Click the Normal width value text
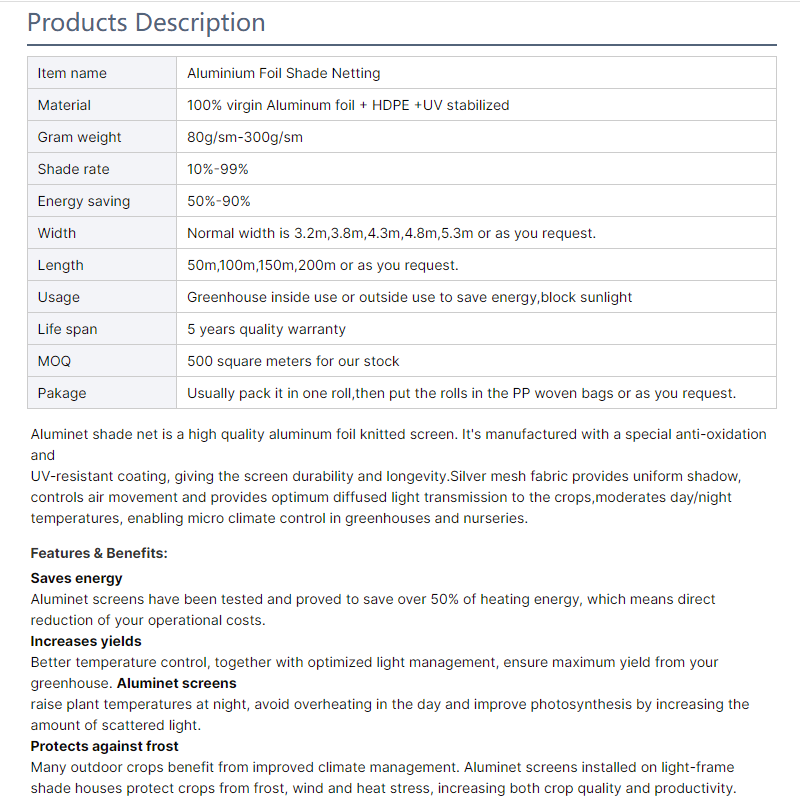Viewport: 800px width, 807px height. pyautogui.click(x=391, y=233)
